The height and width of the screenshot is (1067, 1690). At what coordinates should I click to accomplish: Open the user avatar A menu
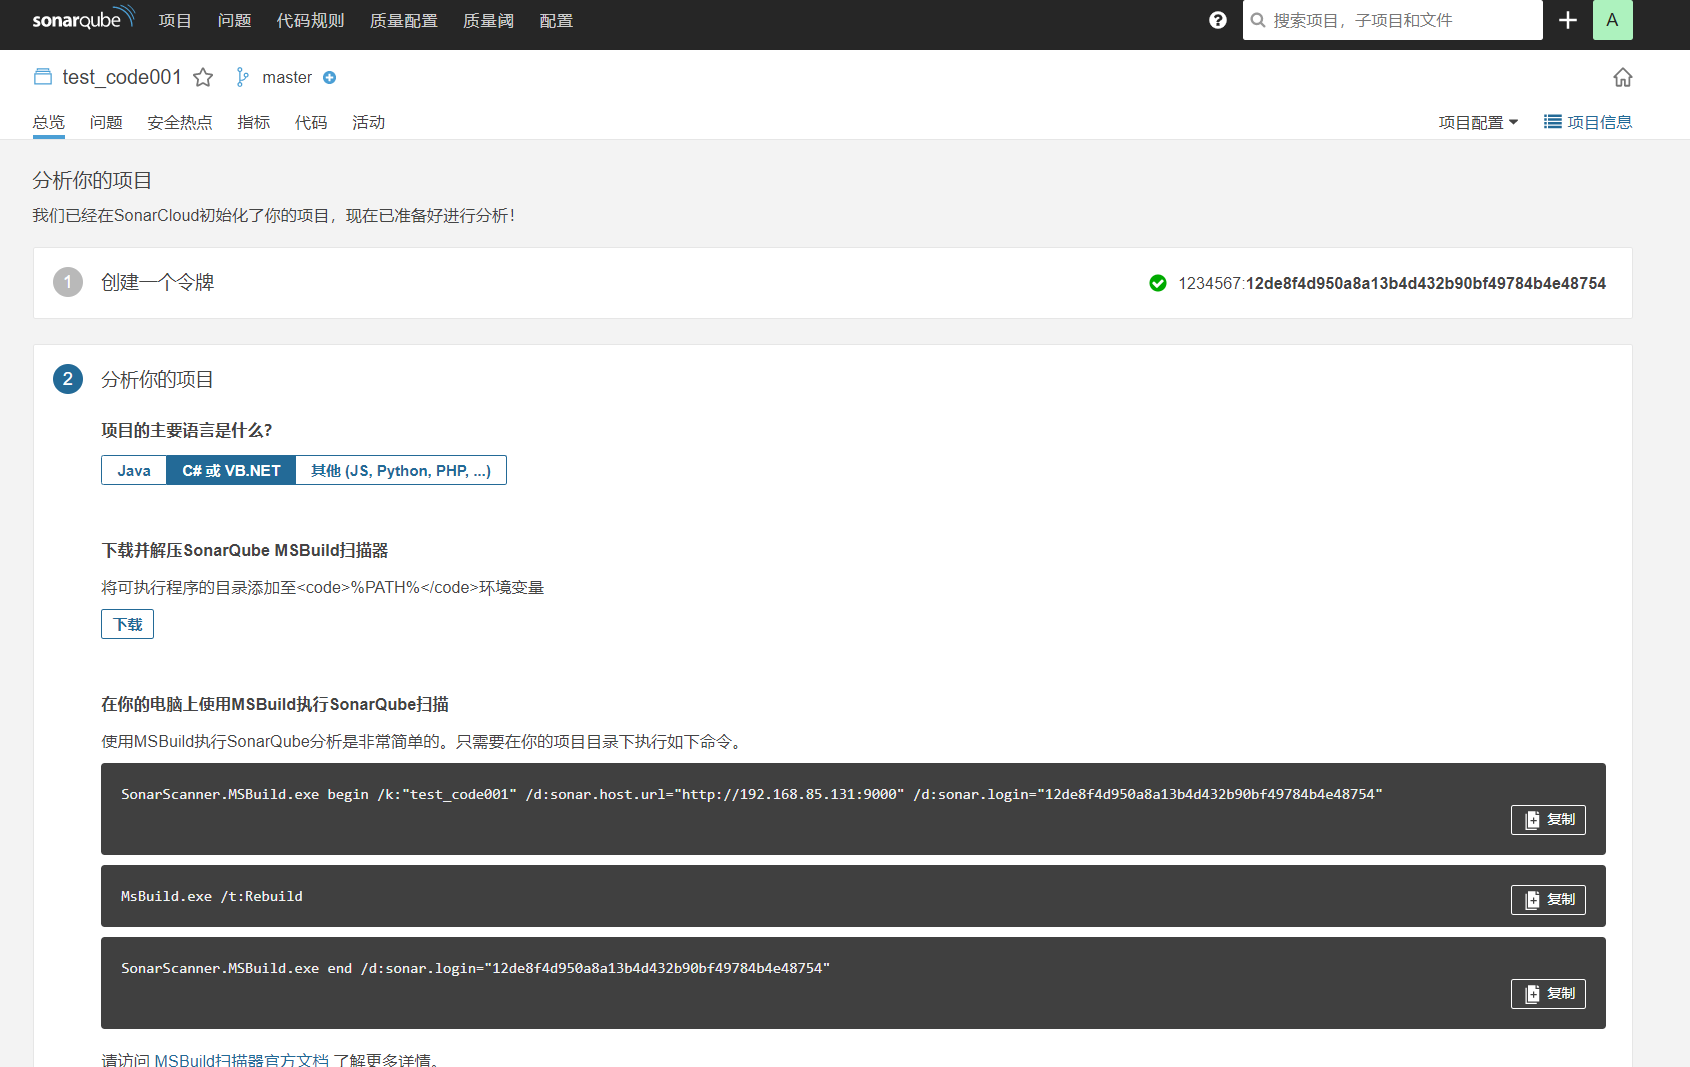pyautogui.click(x=1612, y=20)
